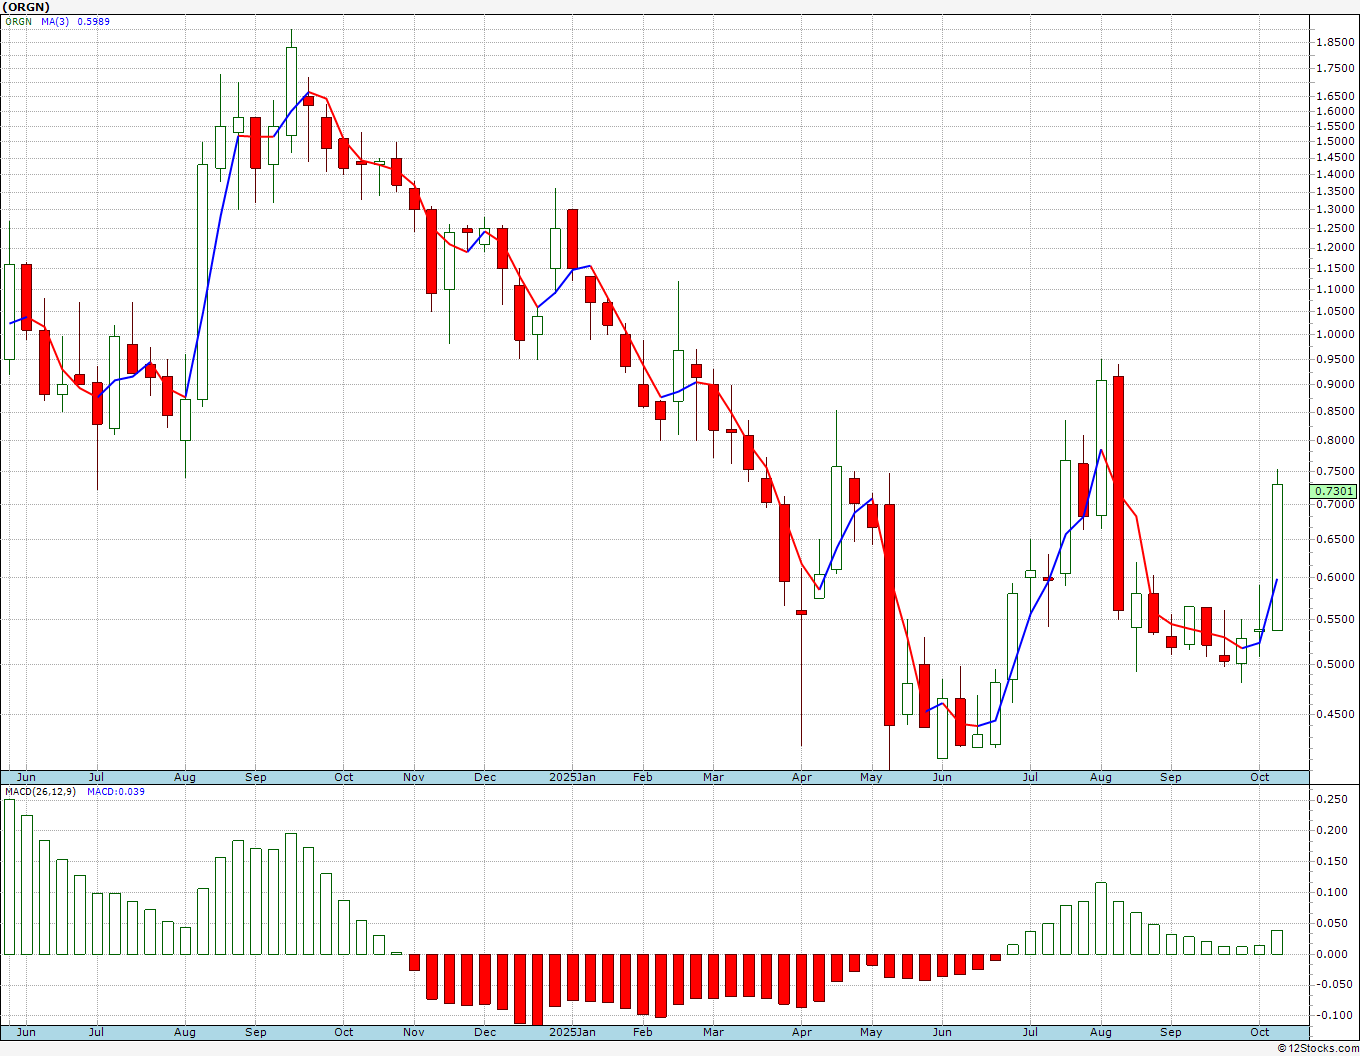The height and width of the screenshot is (1056, 1360).
Task: Click the 0.5989 moving average value
Action: pos(93,21)
